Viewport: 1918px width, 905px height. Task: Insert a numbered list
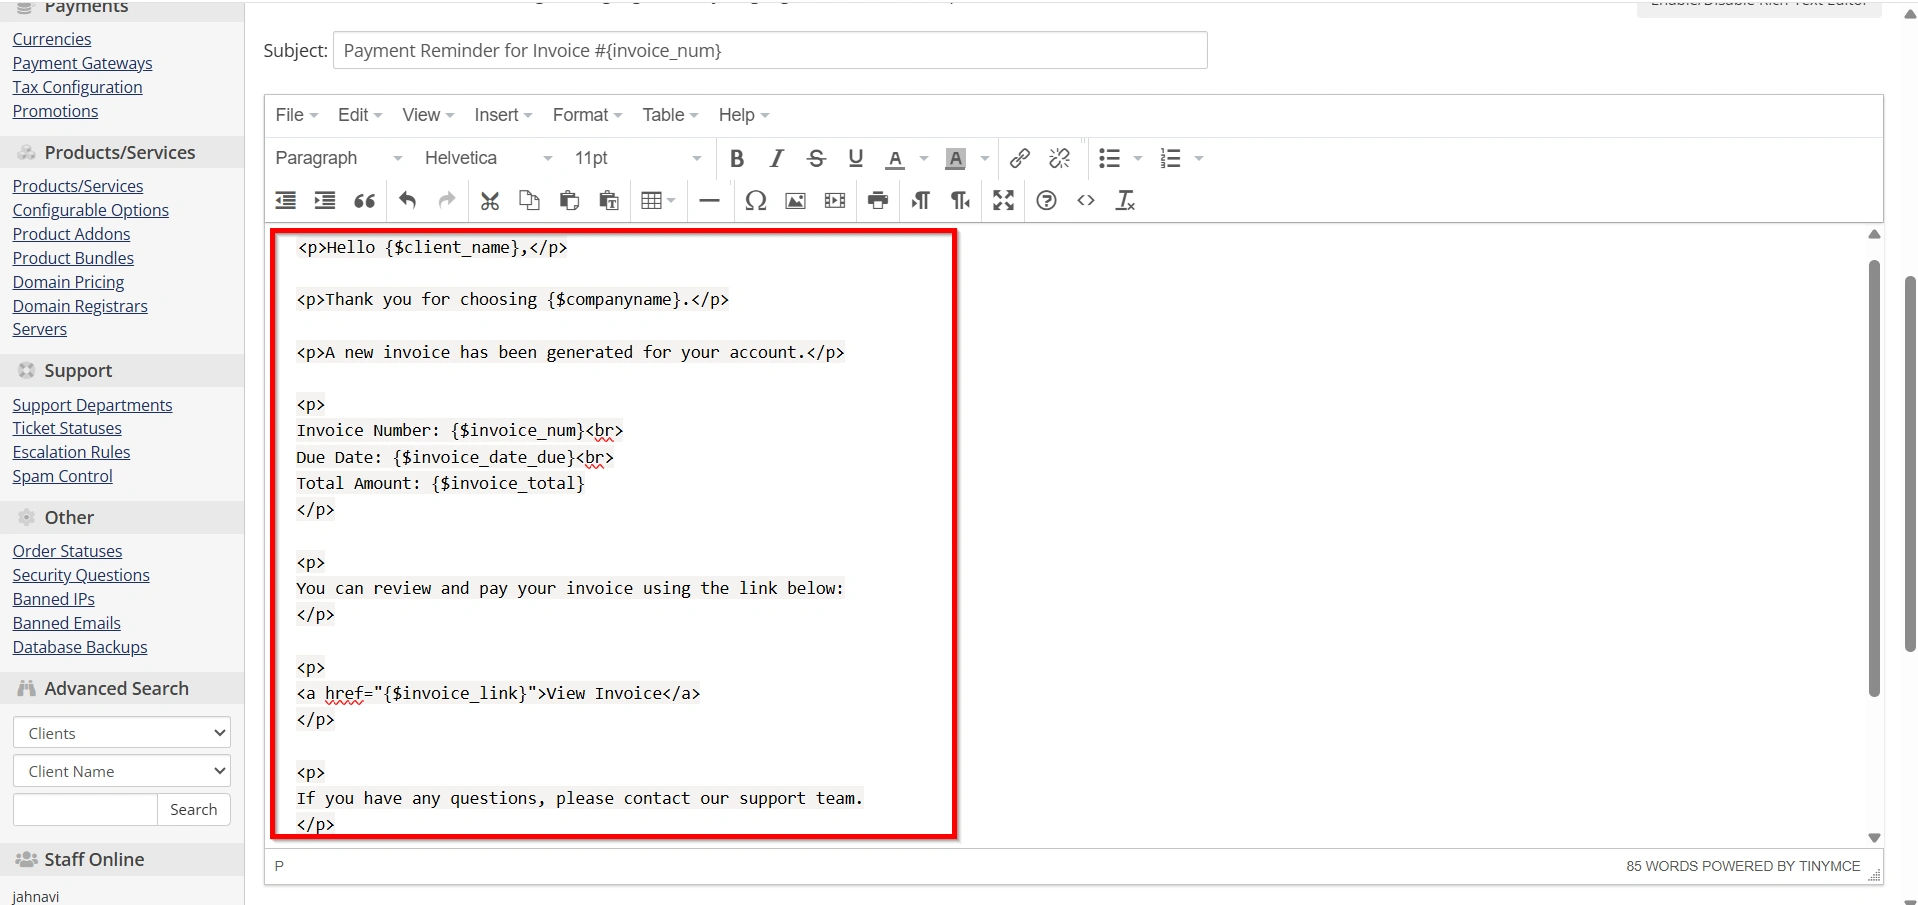(x=1170, y=158)
